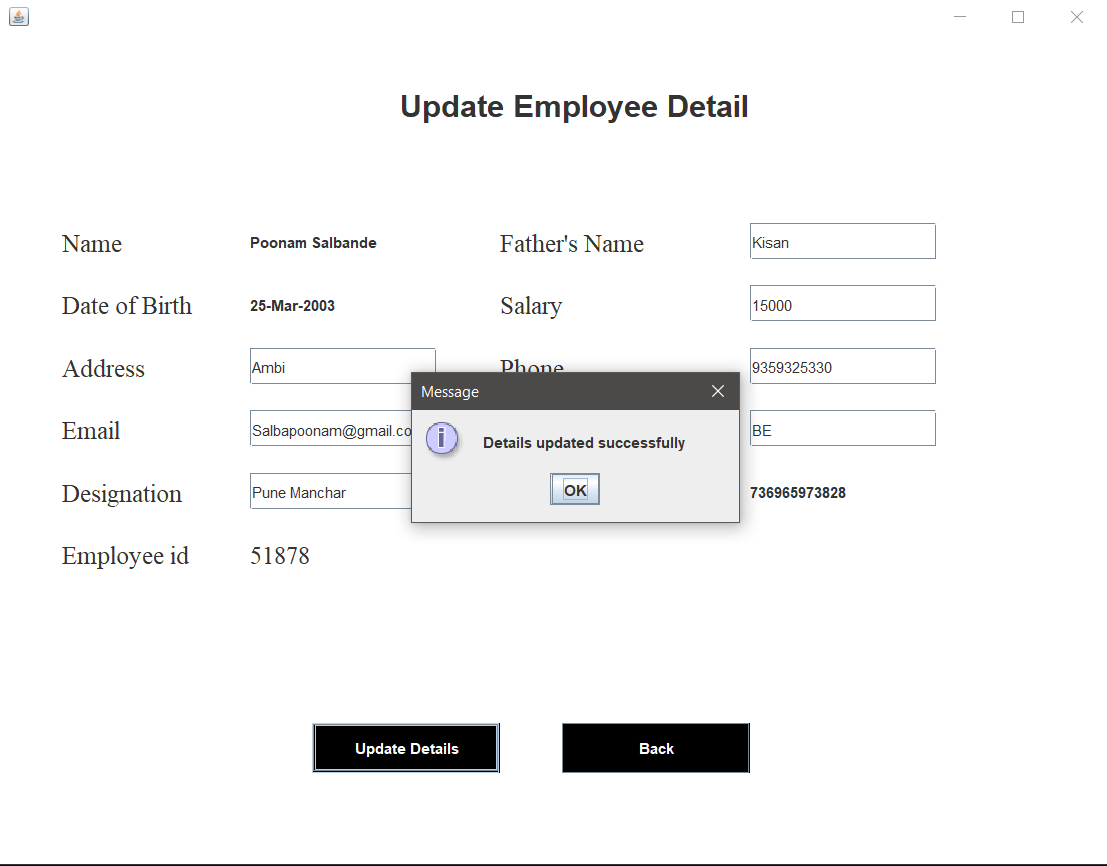The width and height of the screenshot is (1107, 866).
Task: Close the Message dialog with its X
Action: 718,391
